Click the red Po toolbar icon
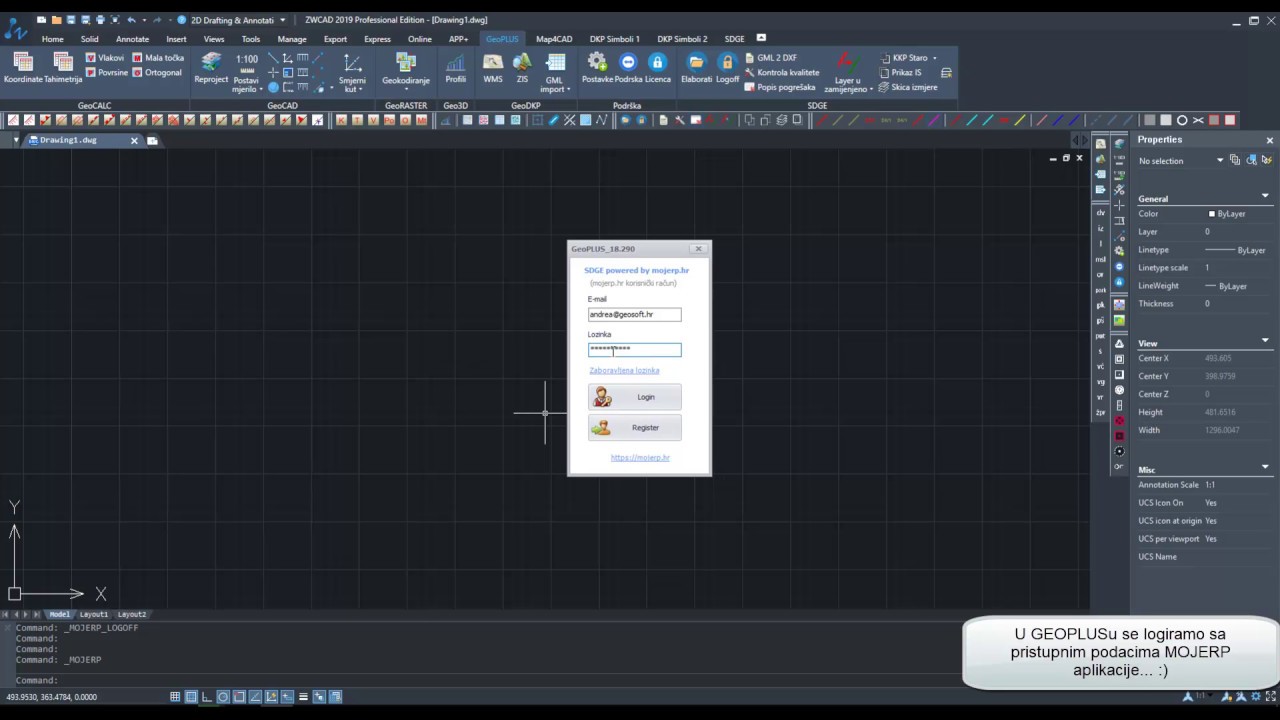The image size is (1280, 720). [x=389, y=120]
